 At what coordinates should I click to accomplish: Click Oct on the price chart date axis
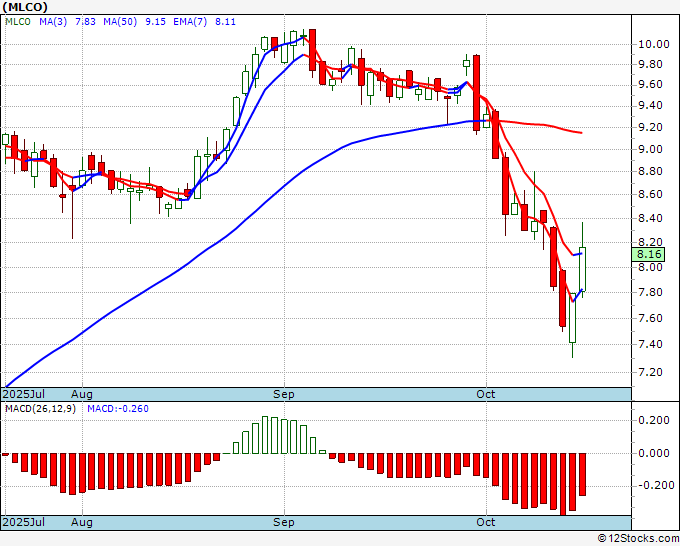pos(485,394)
